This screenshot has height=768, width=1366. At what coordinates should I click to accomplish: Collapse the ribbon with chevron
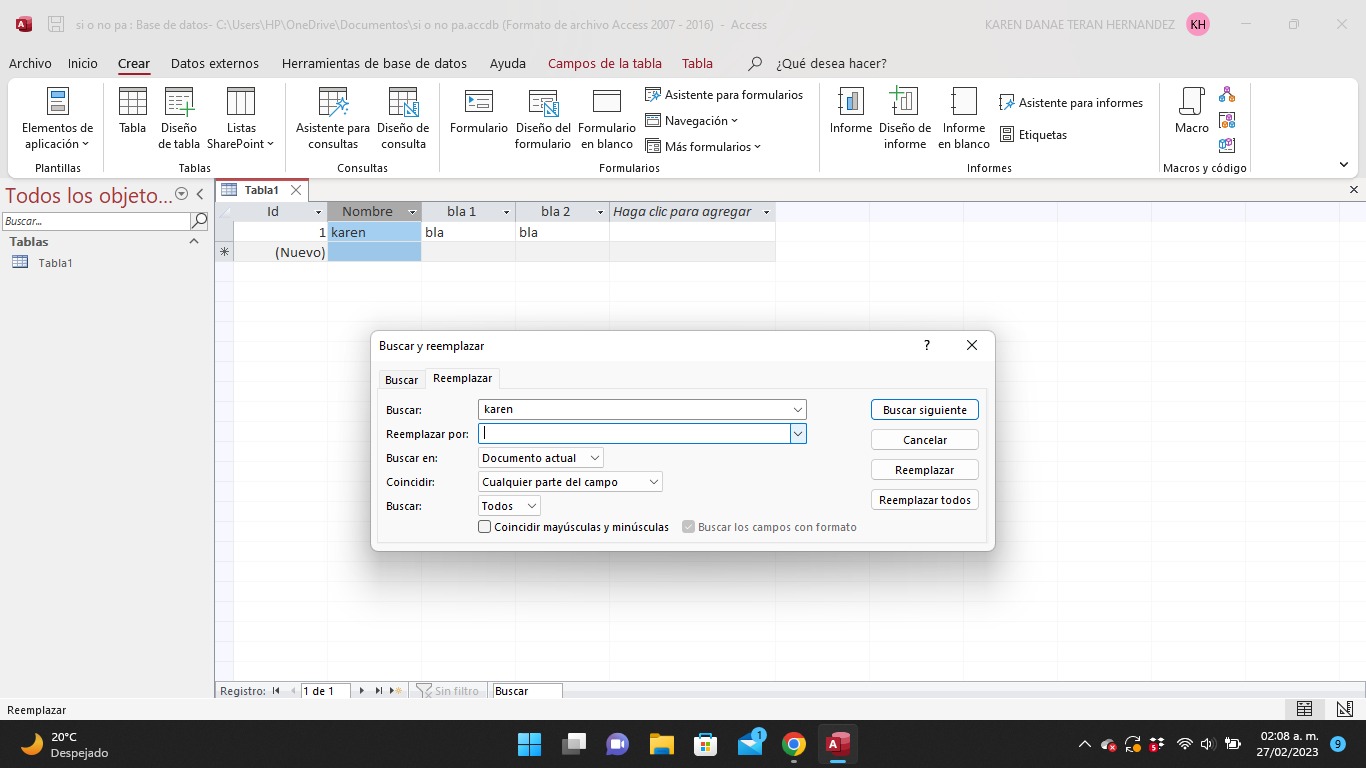pyautogui.click(x=1343, y=165)
